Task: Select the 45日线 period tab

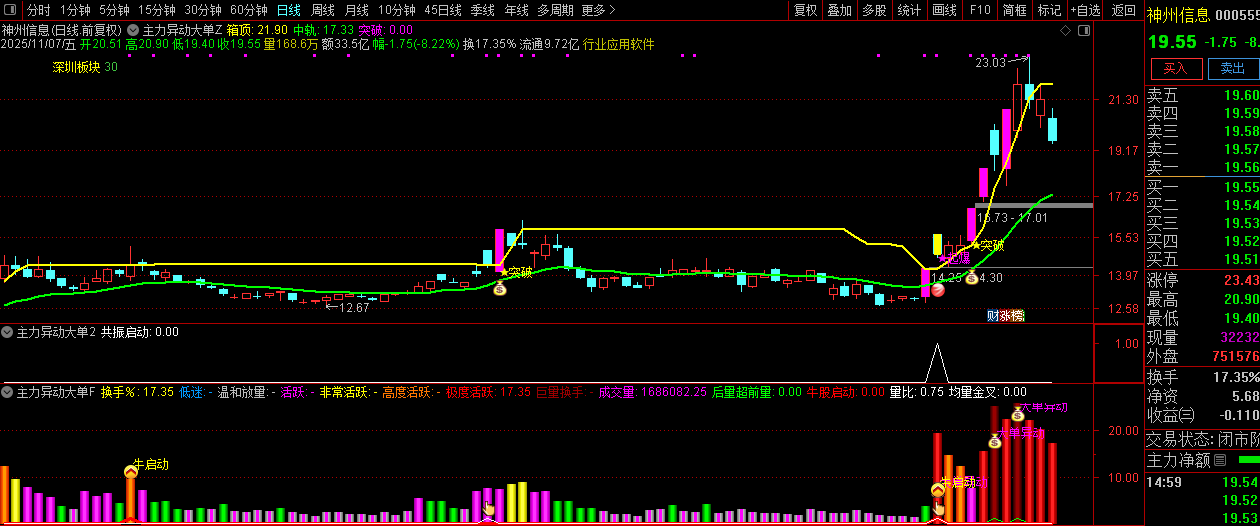Action: [x=443, y=10]
